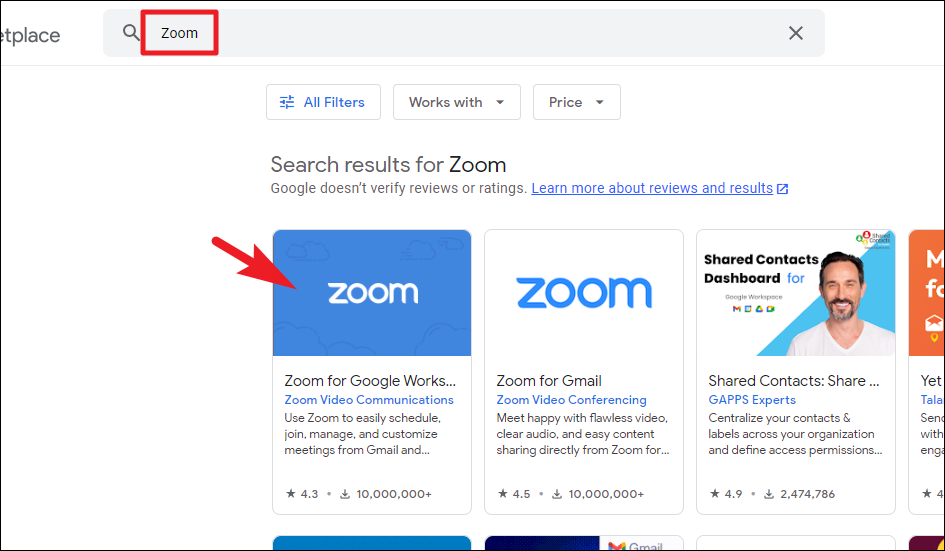Screen dimensions: 945x551
Task: Click the Search results for Zoom heading
Action: point(388,165)
